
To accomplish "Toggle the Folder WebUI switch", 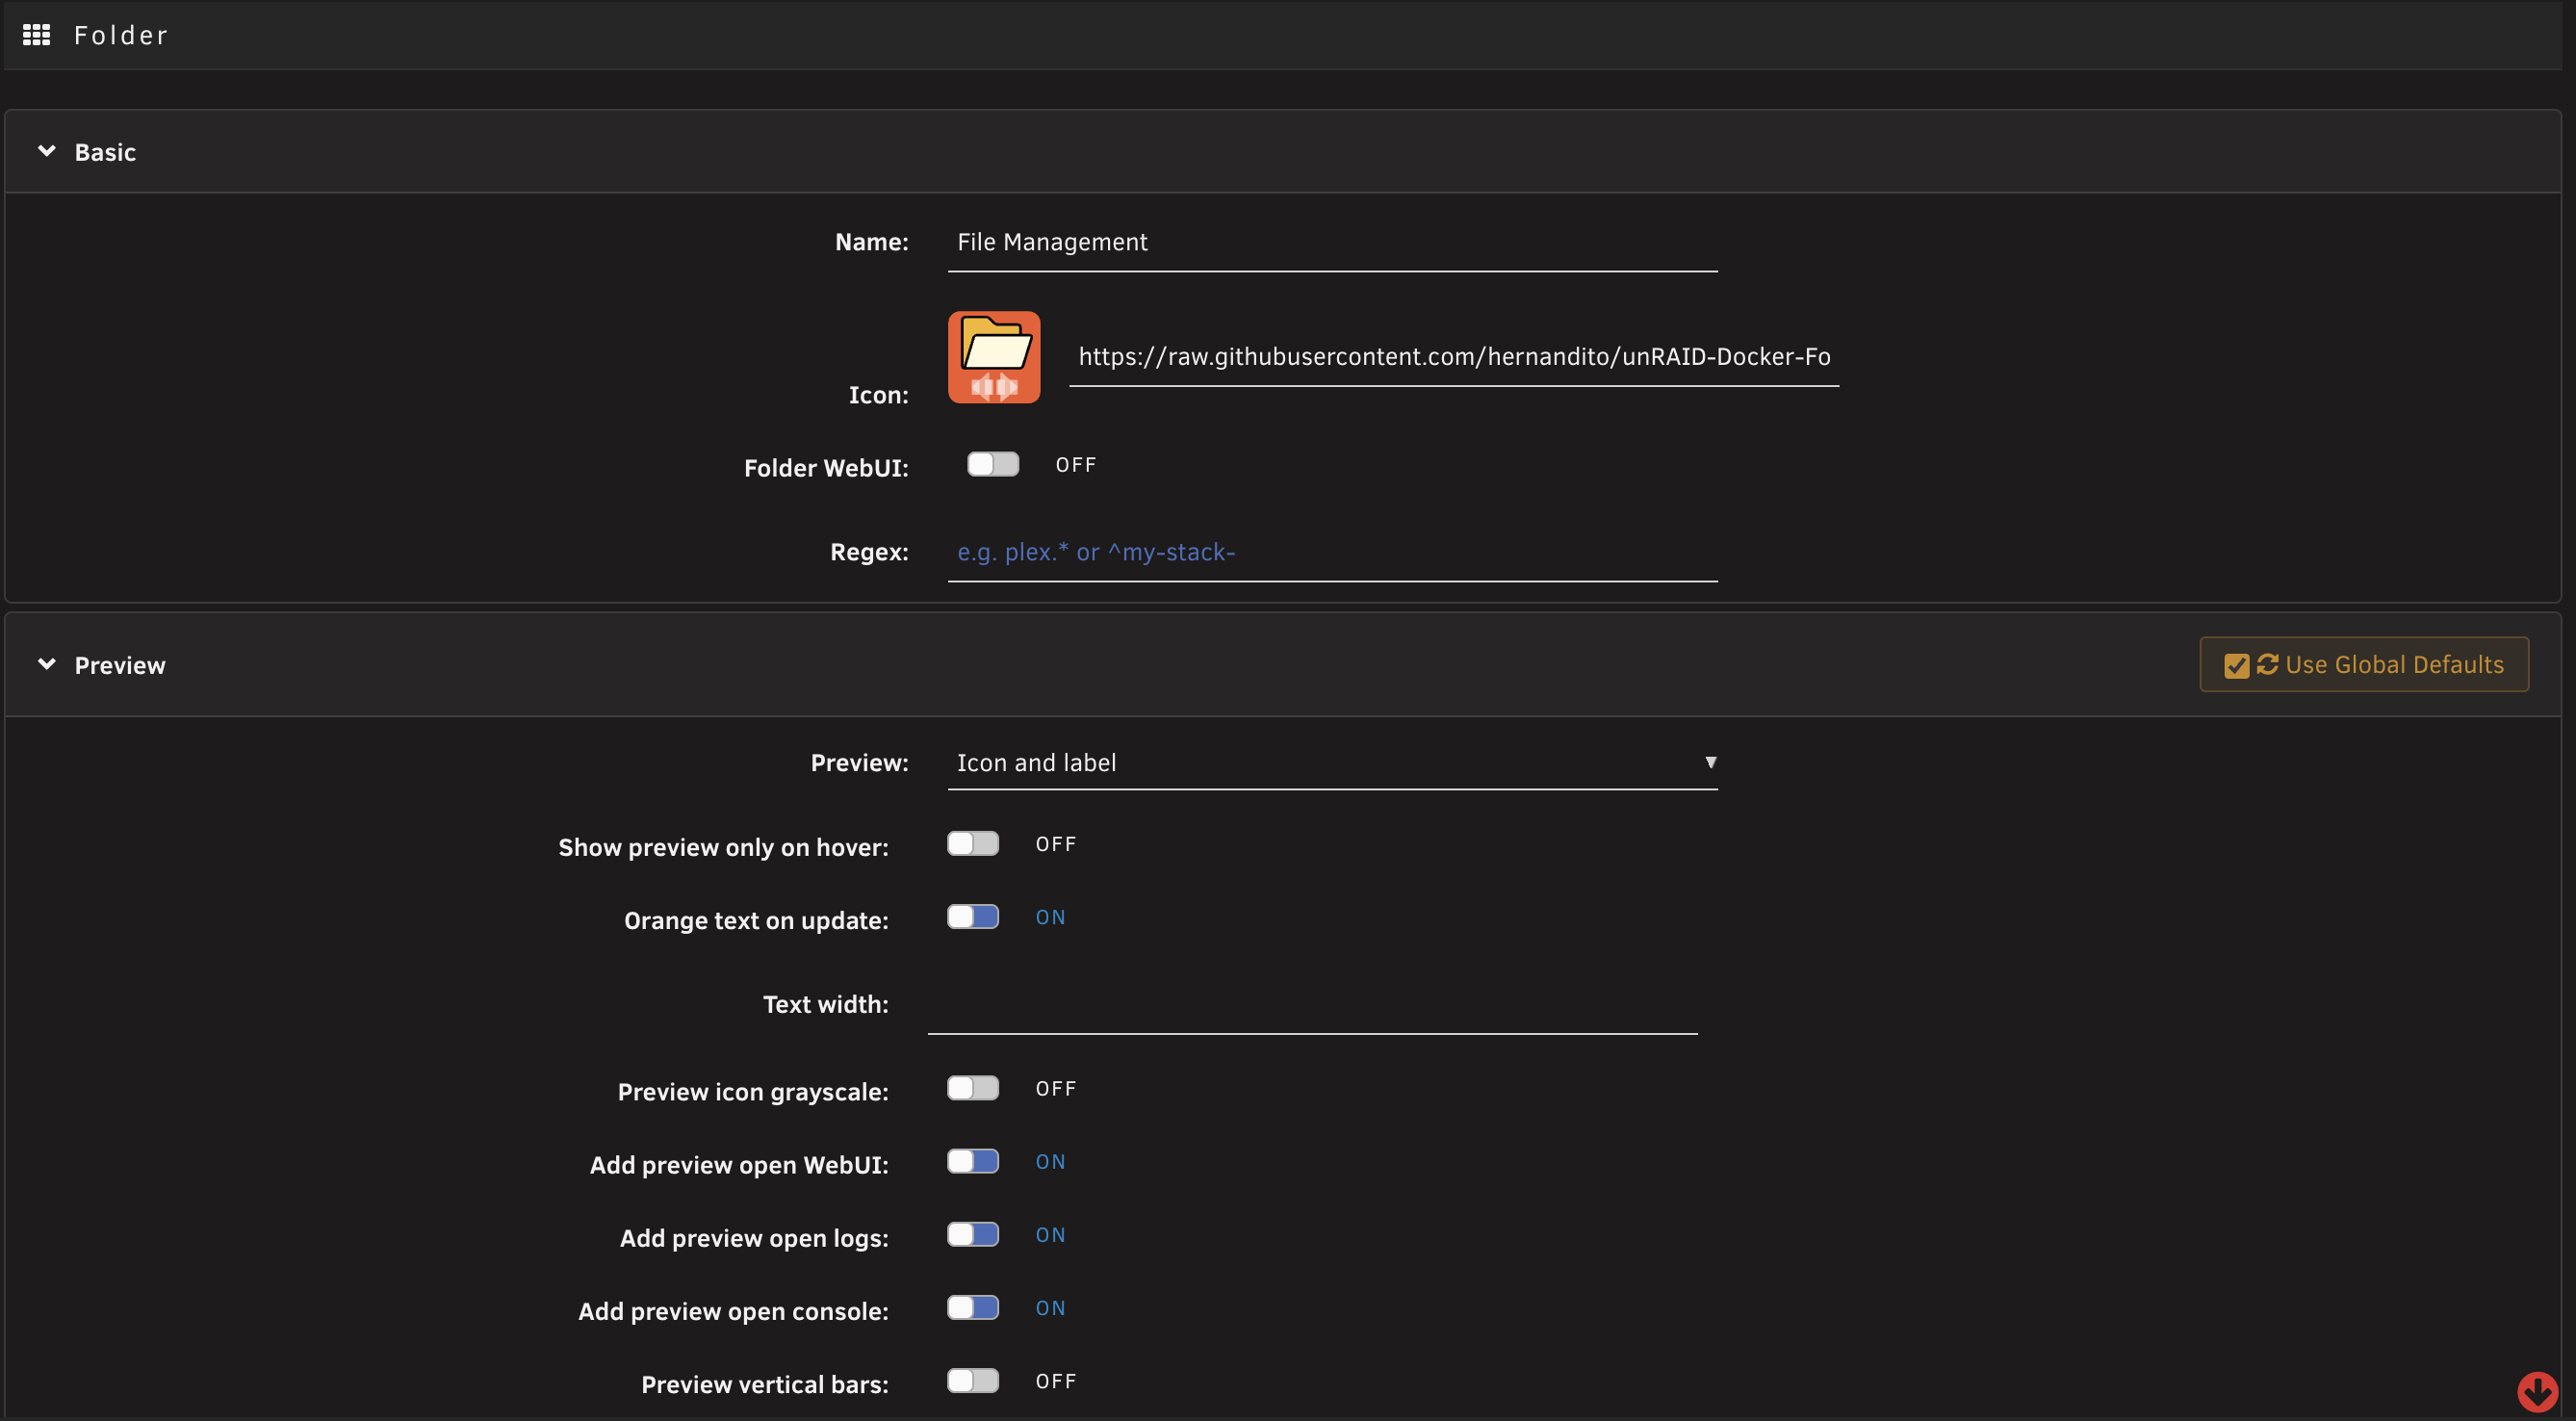I will pos(993,464).
